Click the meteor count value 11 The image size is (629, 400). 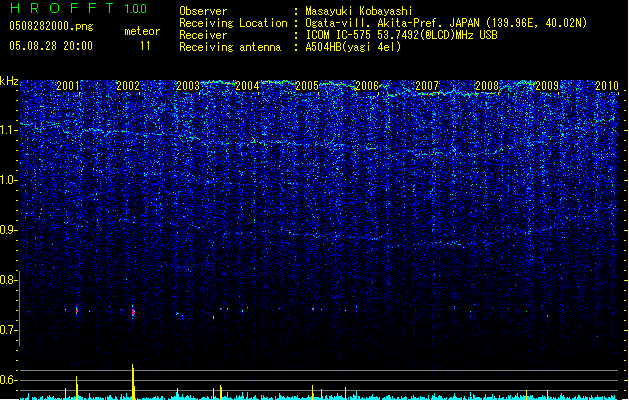(145, 46)
